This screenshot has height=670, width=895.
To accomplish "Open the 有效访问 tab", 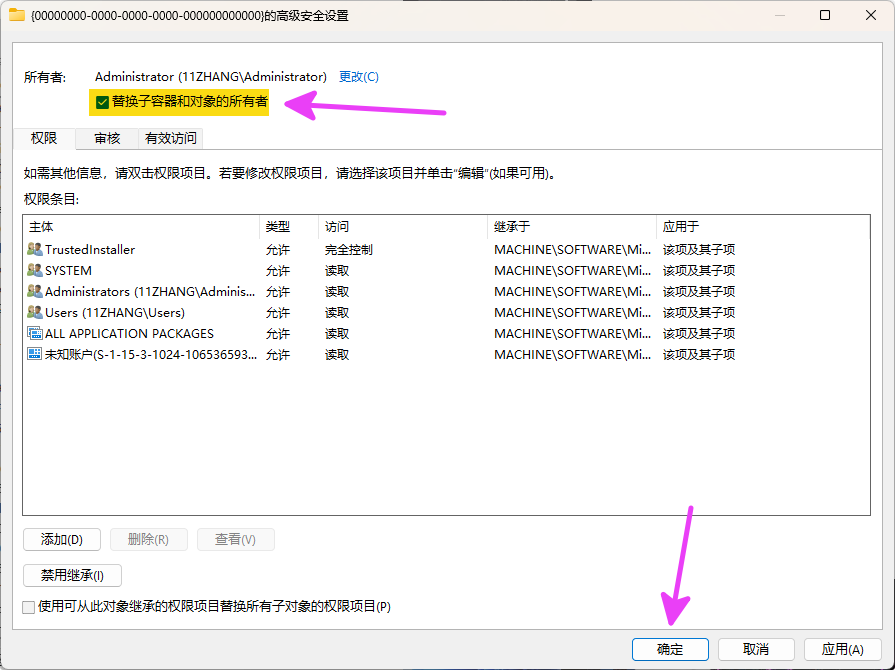I will point(171,139).
